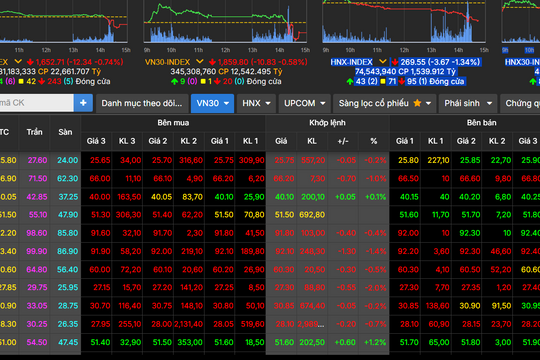Viewport: 540px width, 360px height.
Task: Click the +1.2% percent value
Action: coord(375,342)
